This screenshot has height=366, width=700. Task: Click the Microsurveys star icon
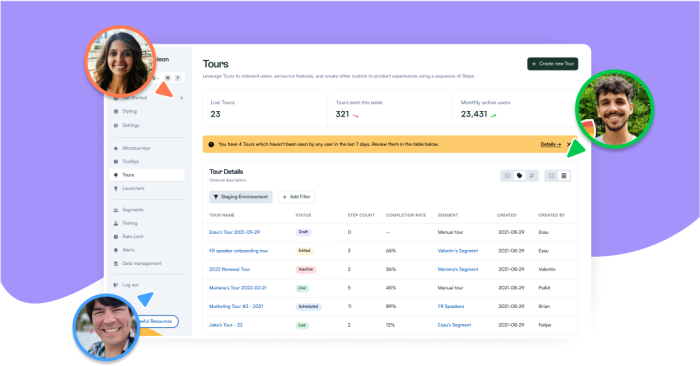click(116, 148)
